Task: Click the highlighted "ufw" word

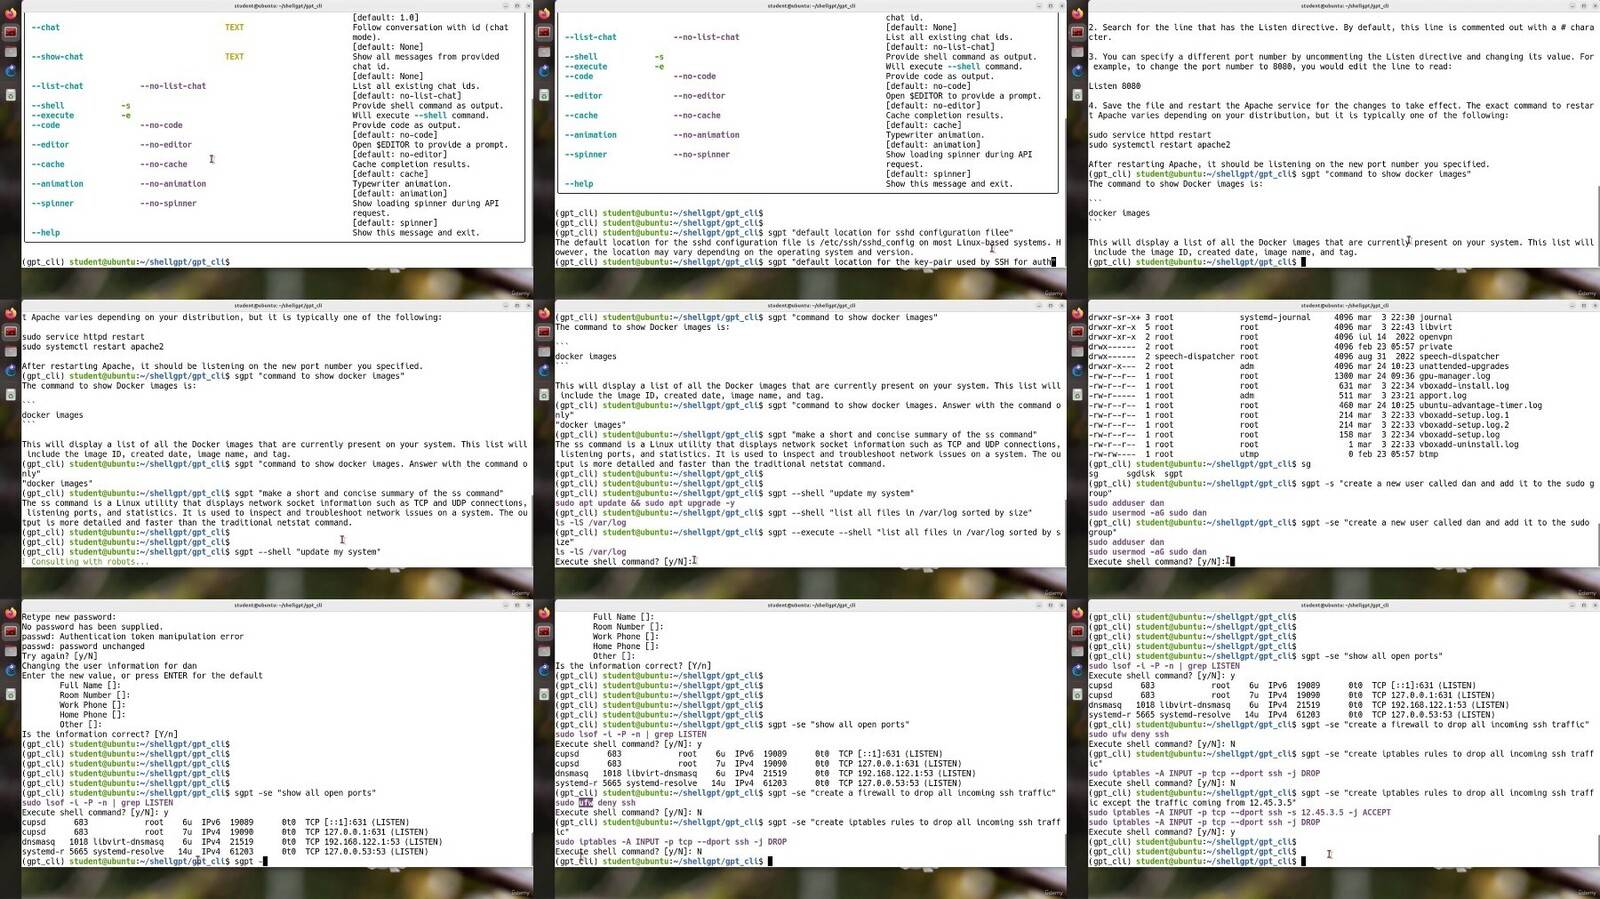Action: click(586, 802)
